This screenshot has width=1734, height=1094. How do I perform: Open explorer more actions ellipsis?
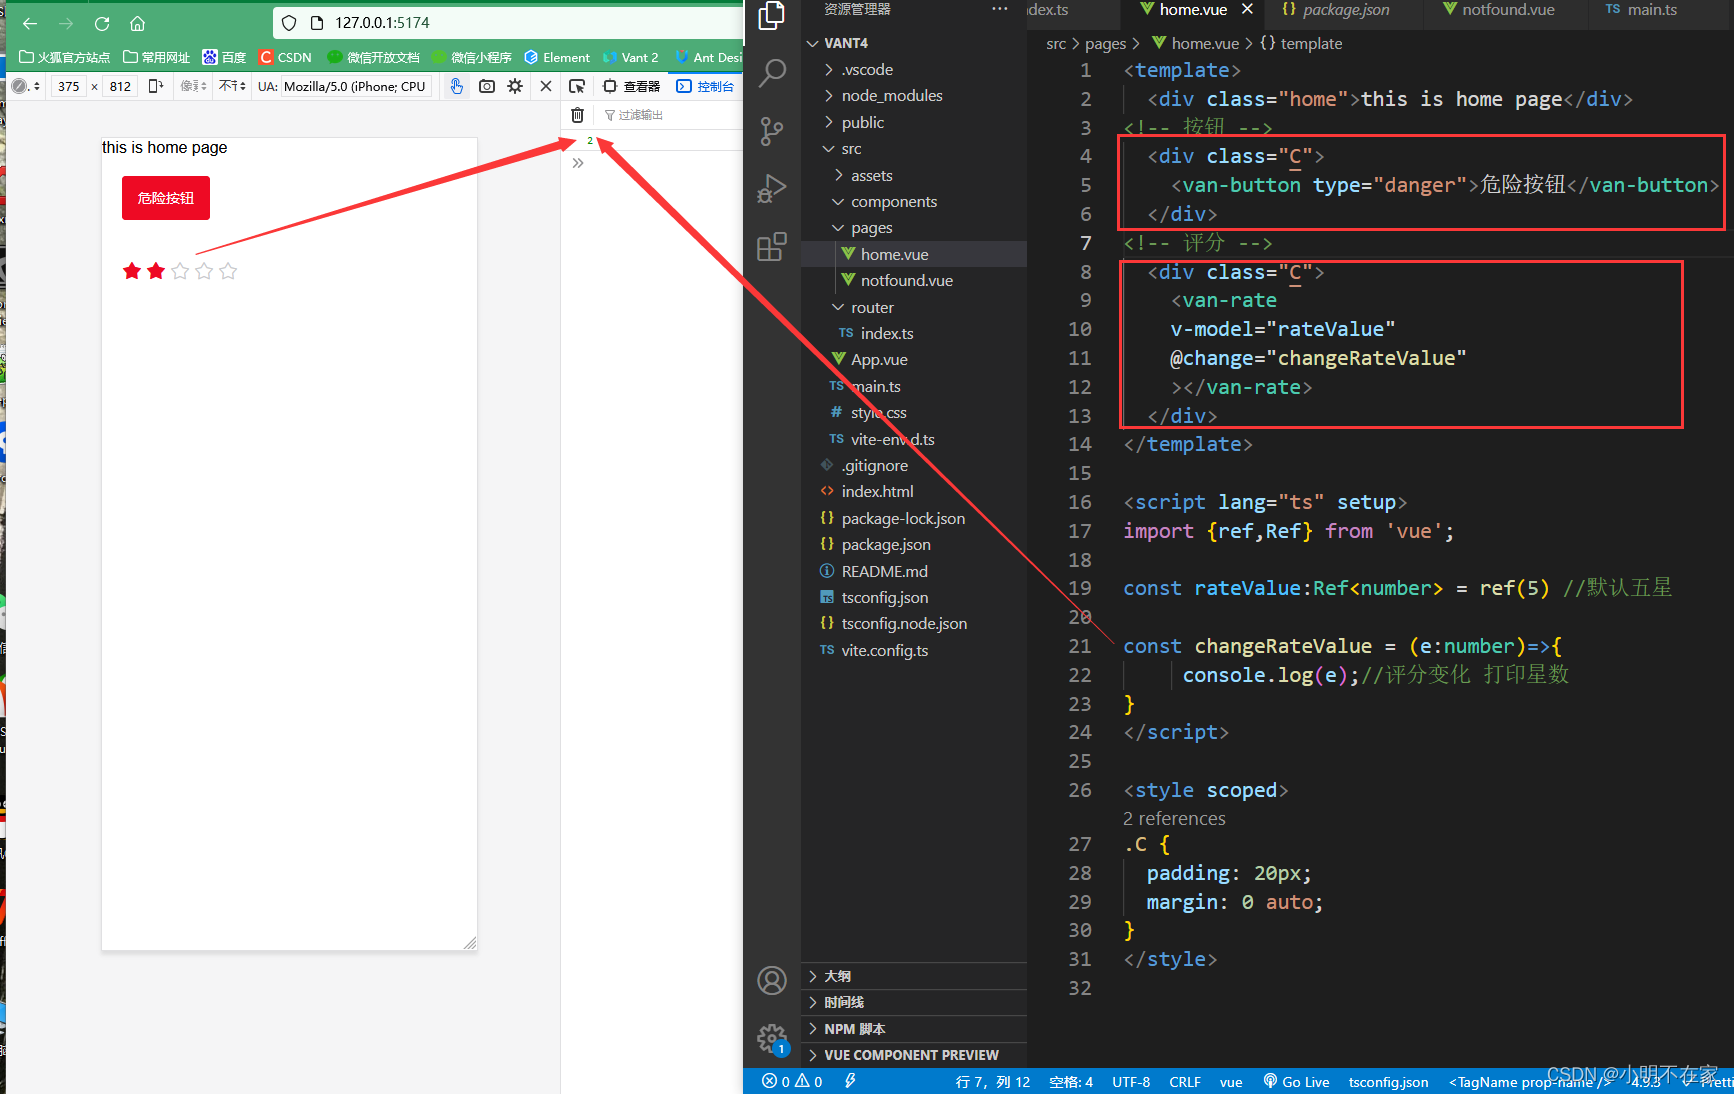(x=1000, y=9)
